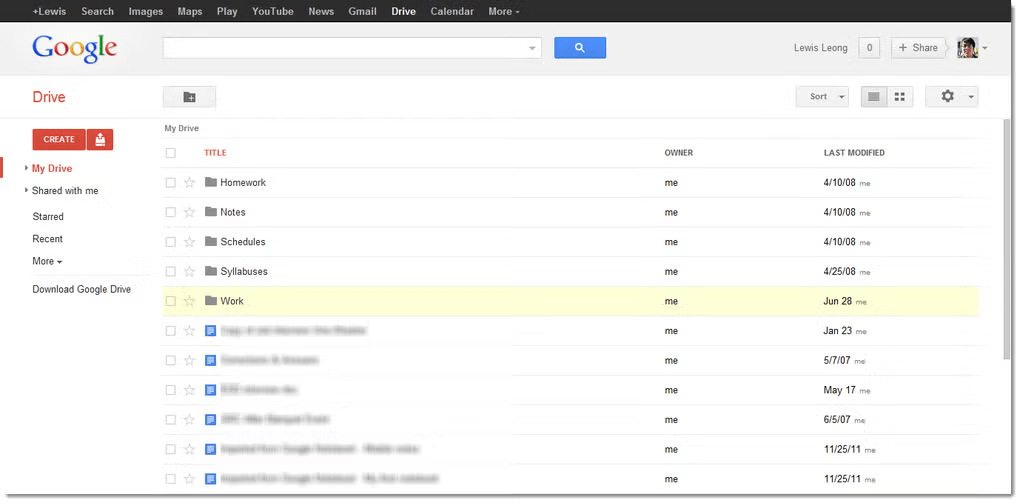
Task: Open the search options dropdown arrow
Action: coord(532,48)
